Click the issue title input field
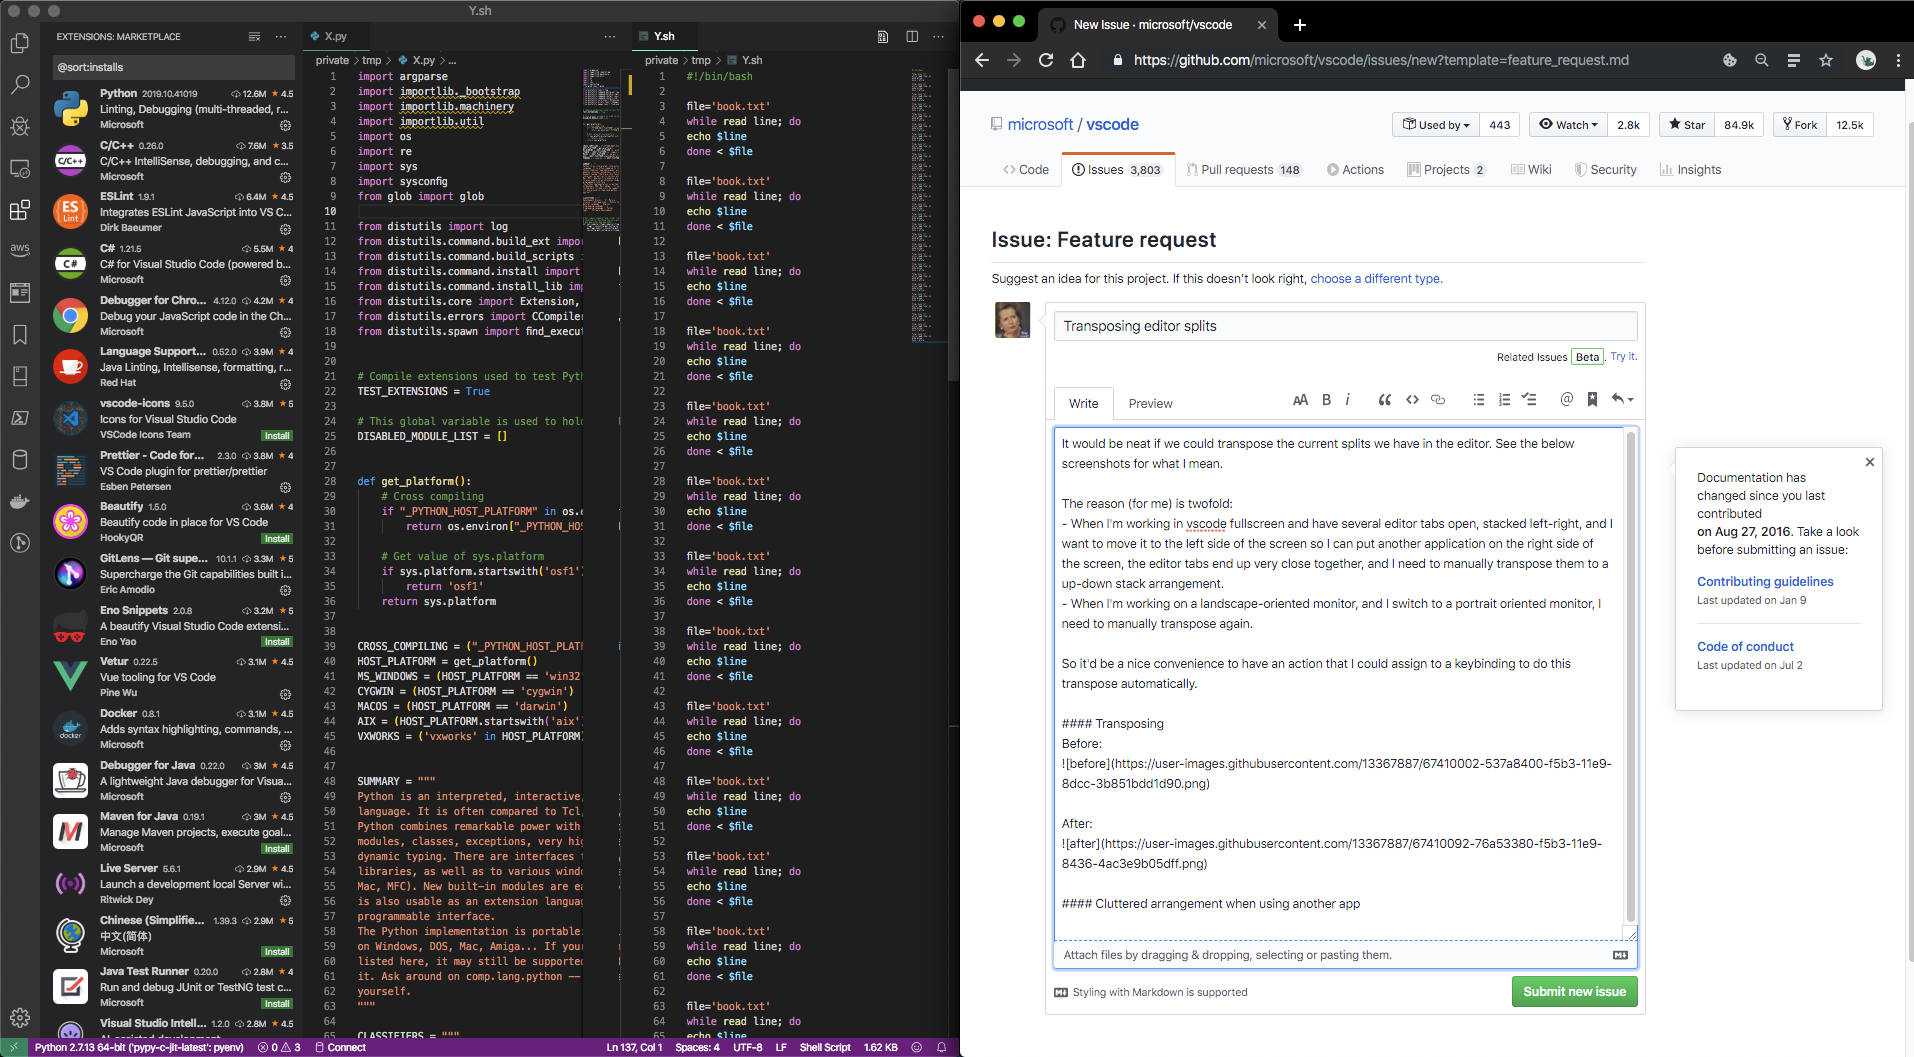 click(x=1345, y=325)
